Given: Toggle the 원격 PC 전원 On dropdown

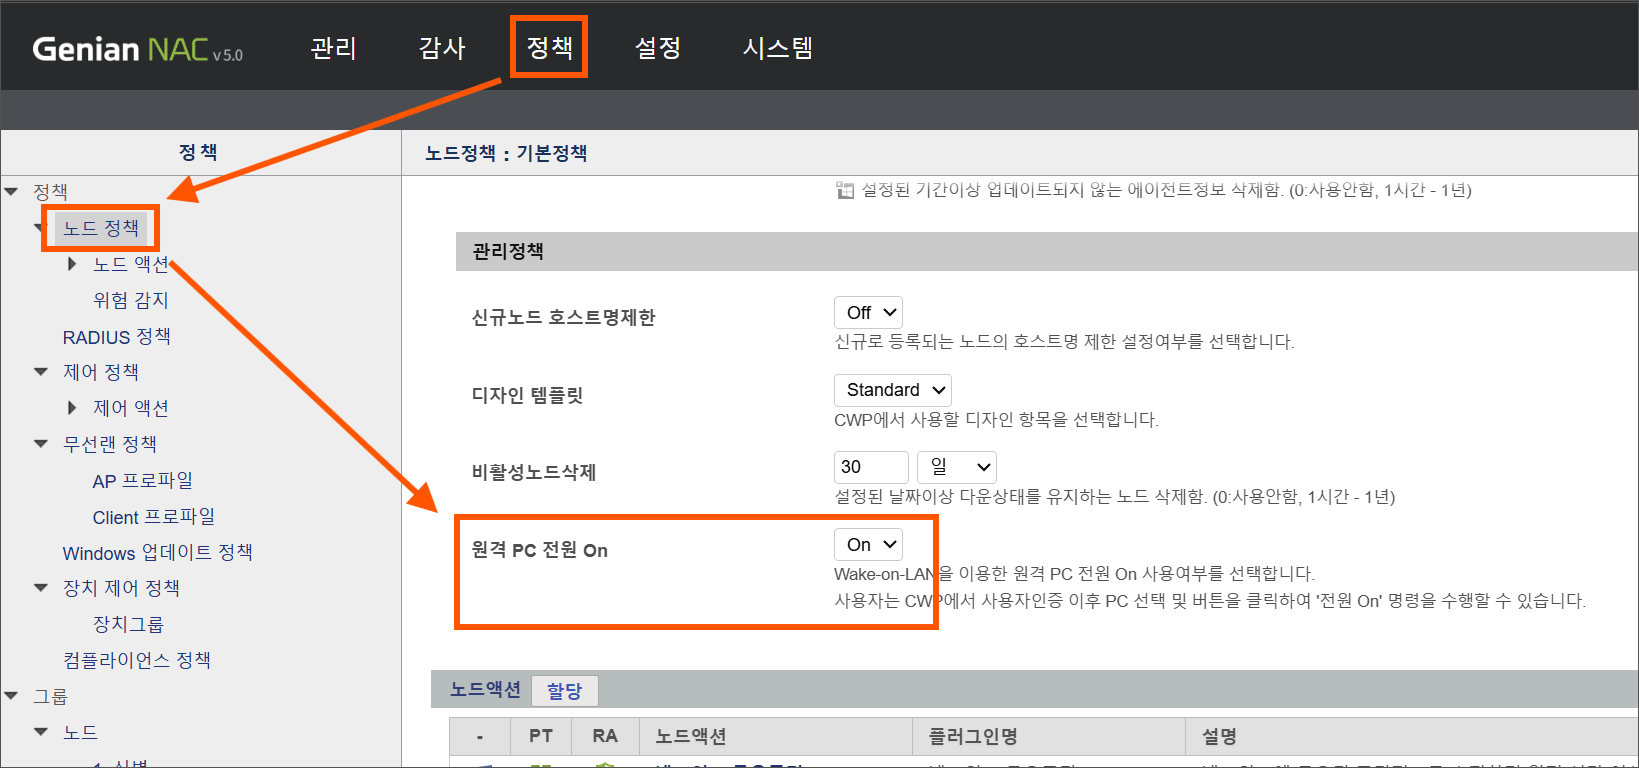Looking at the screenshot, I should pyautogui.click(x=868, y=545).
